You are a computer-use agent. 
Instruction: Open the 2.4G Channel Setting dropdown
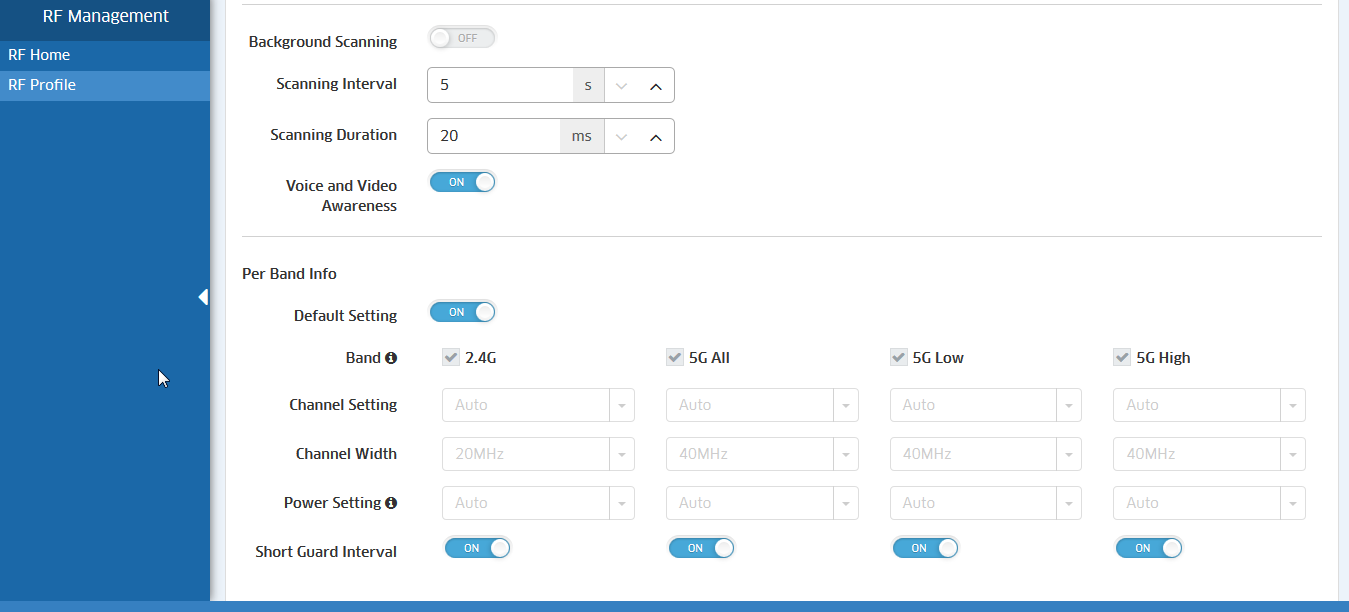(x=538, y=405)
